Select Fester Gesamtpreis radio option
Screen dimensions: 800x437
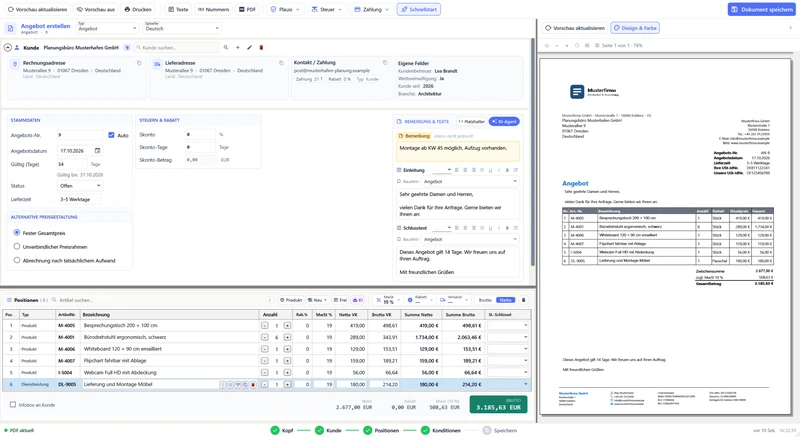(17, 233)
